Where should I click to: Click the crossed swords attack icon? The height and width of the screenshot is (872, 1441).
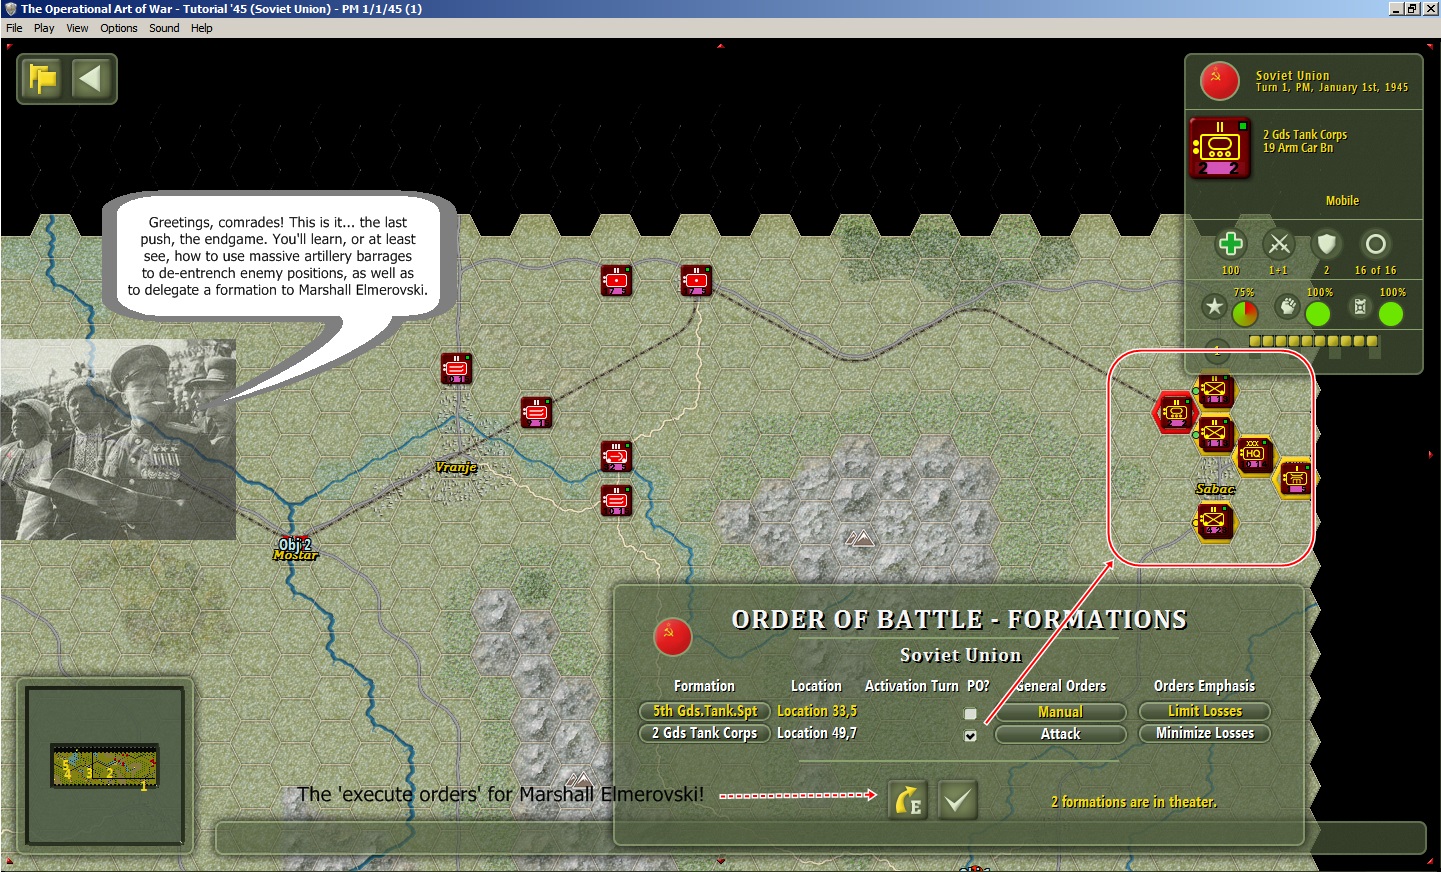pos(1279,244)
